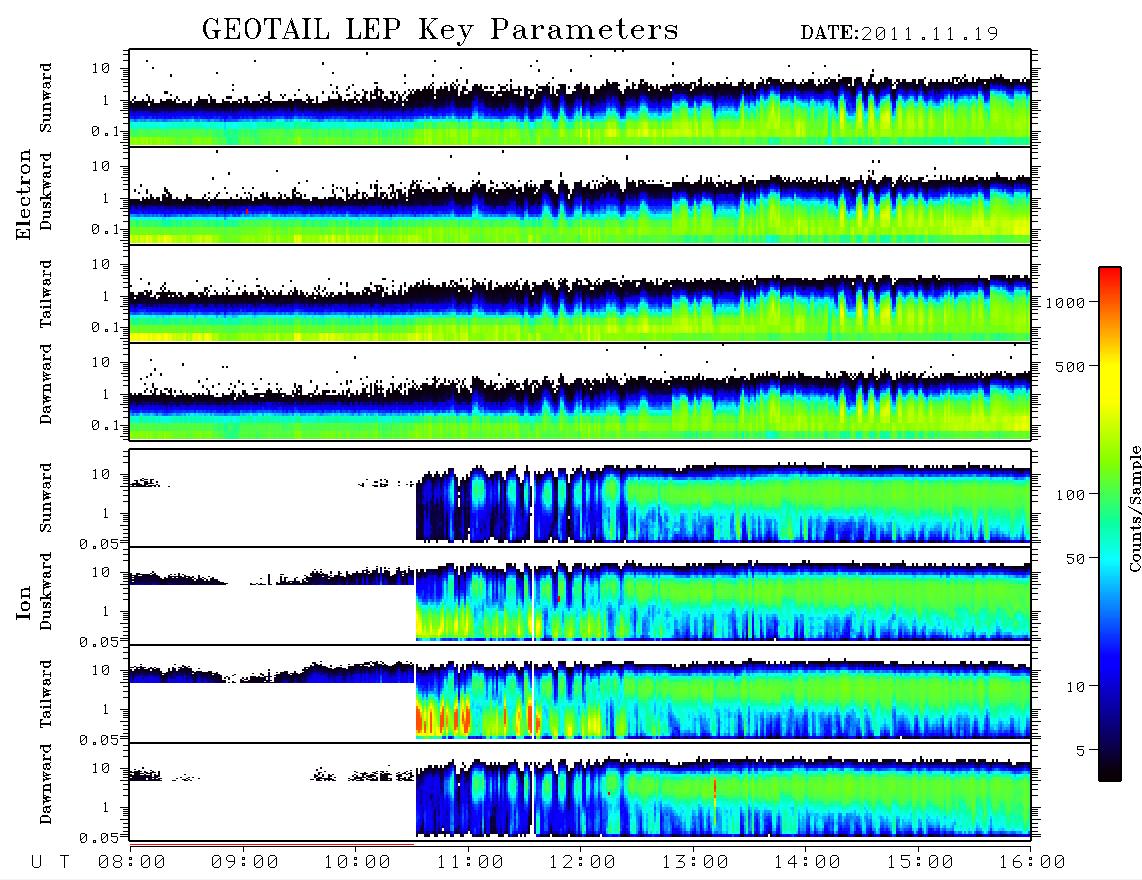Click the 13:00 time tick label
This screenshot has width=1142, height=880.
click(x=695, y=863)
